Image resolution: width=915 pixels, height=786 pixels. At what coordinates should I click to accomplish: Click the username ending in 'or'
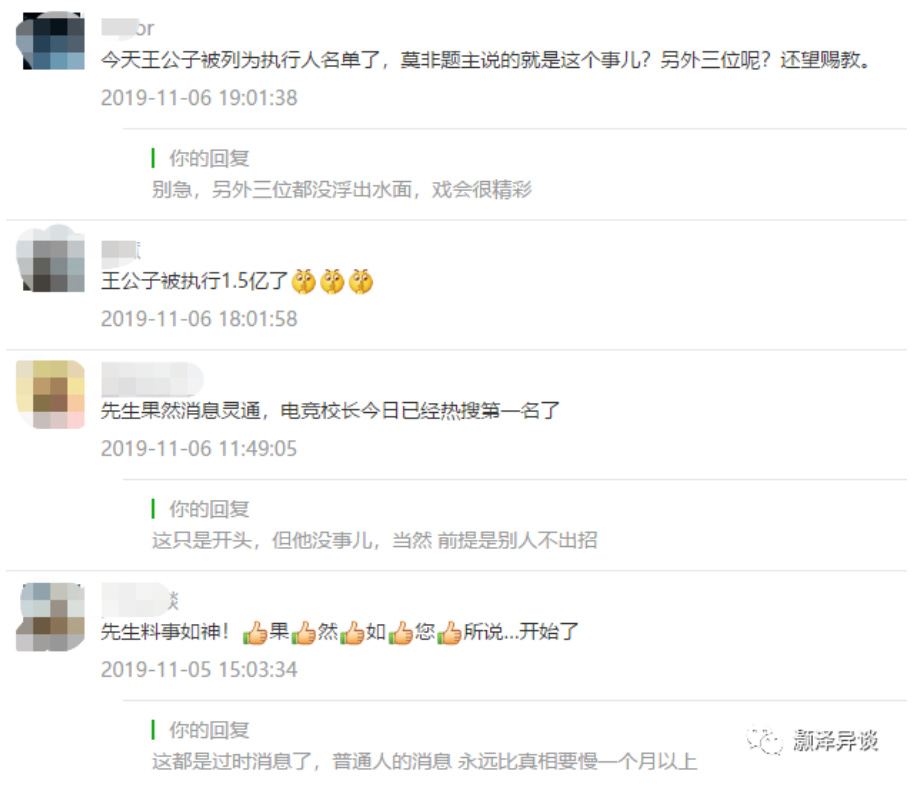128,27
